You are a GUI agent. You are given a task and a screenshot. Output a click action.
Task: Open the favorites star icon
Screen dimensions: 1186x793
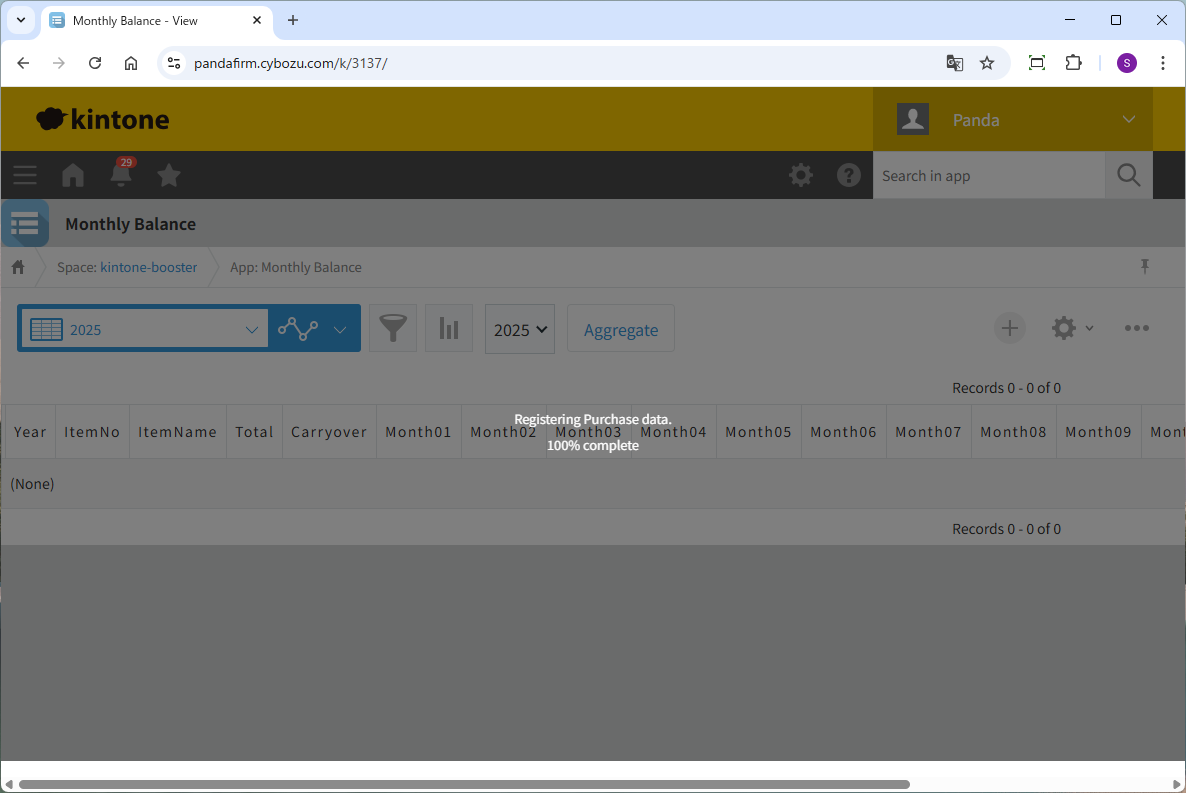pos(169,176)
